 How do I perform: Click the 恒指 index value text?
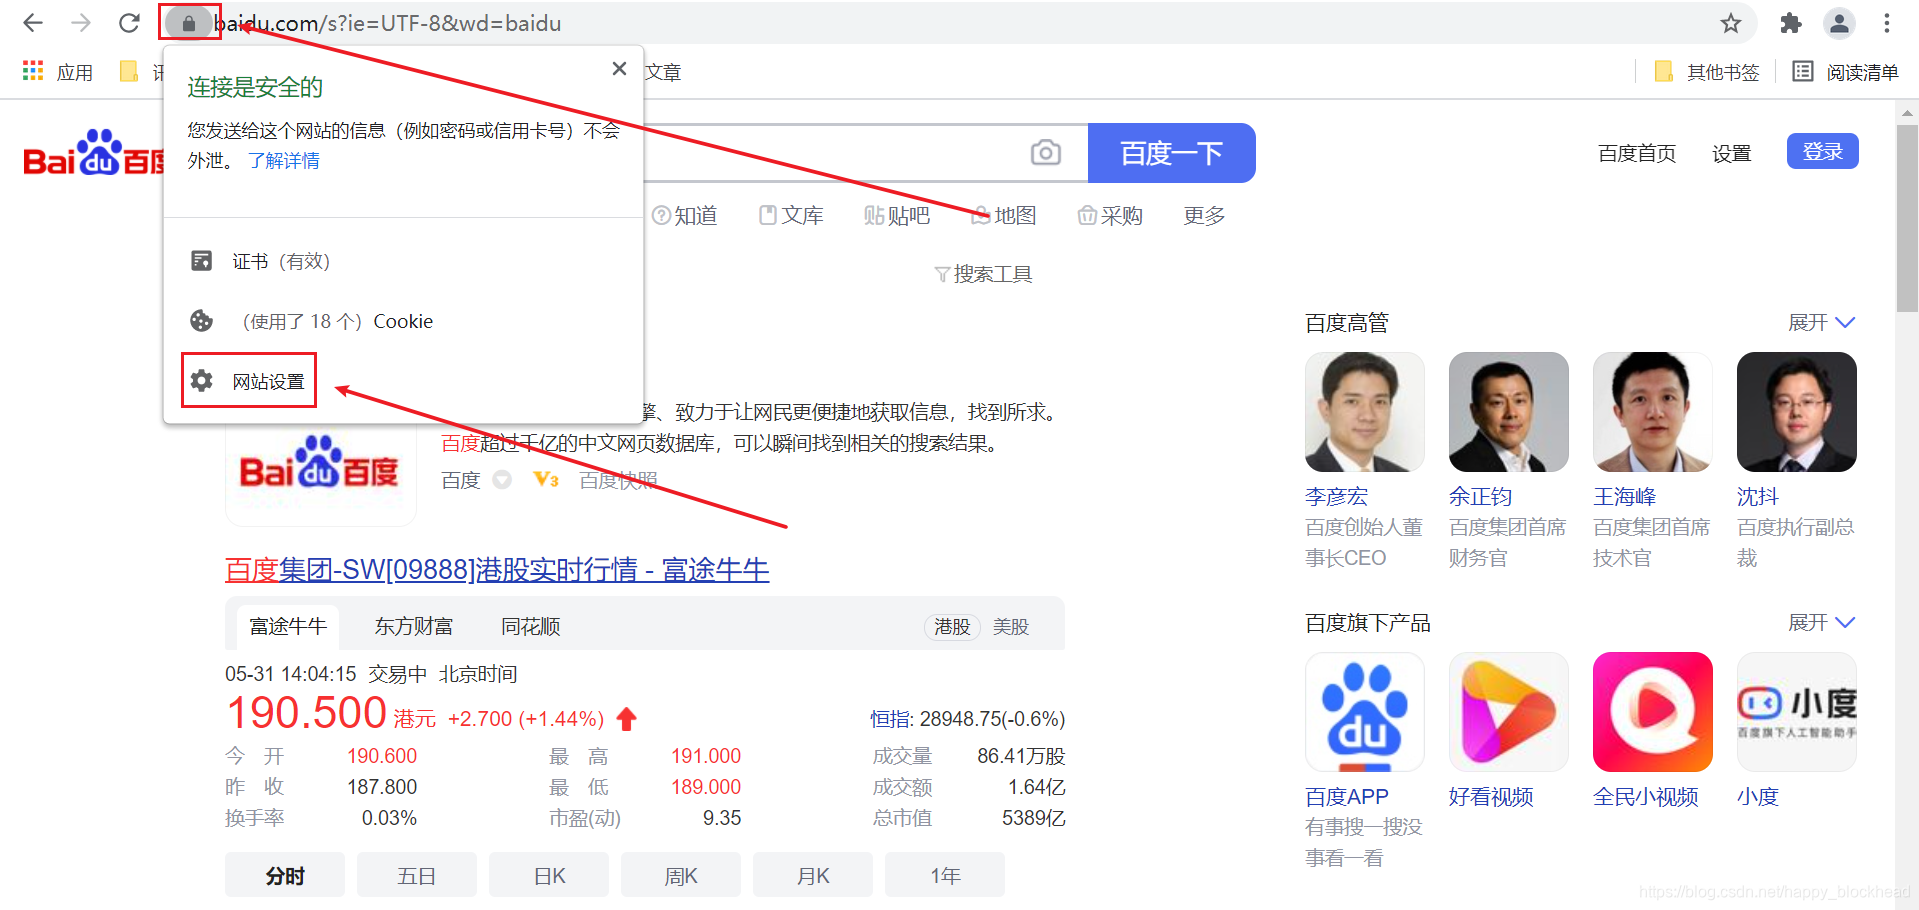(x=967, y=718)
